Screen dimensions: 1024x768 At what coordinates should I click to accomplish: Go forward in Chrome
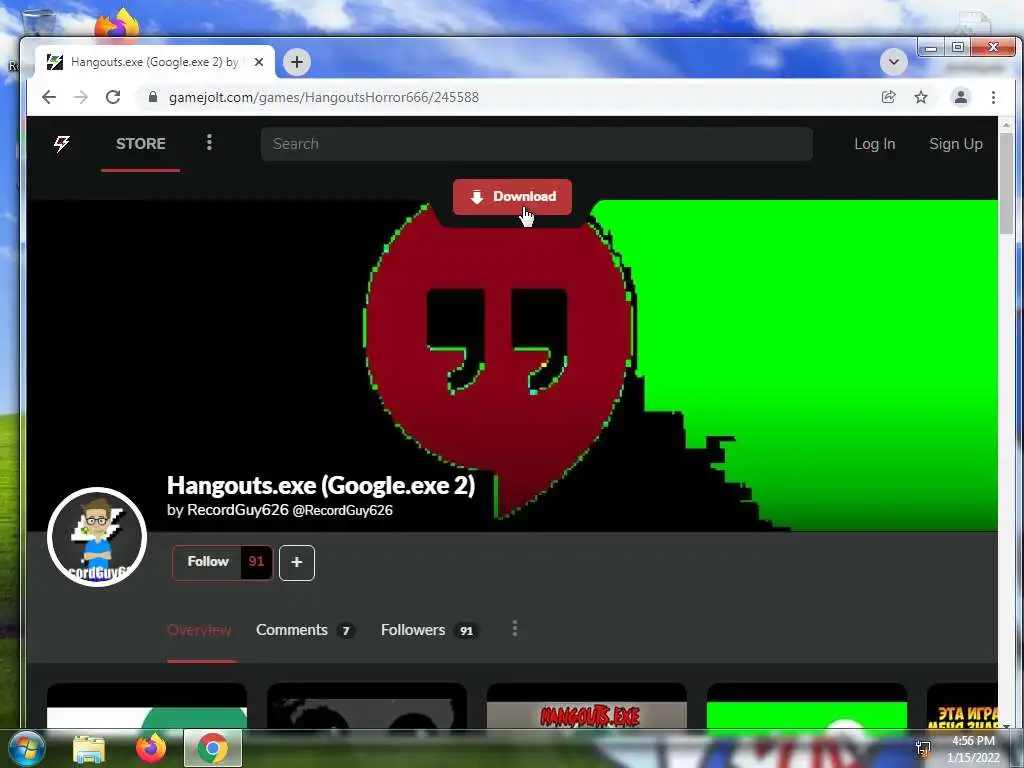tap(81, 97)
